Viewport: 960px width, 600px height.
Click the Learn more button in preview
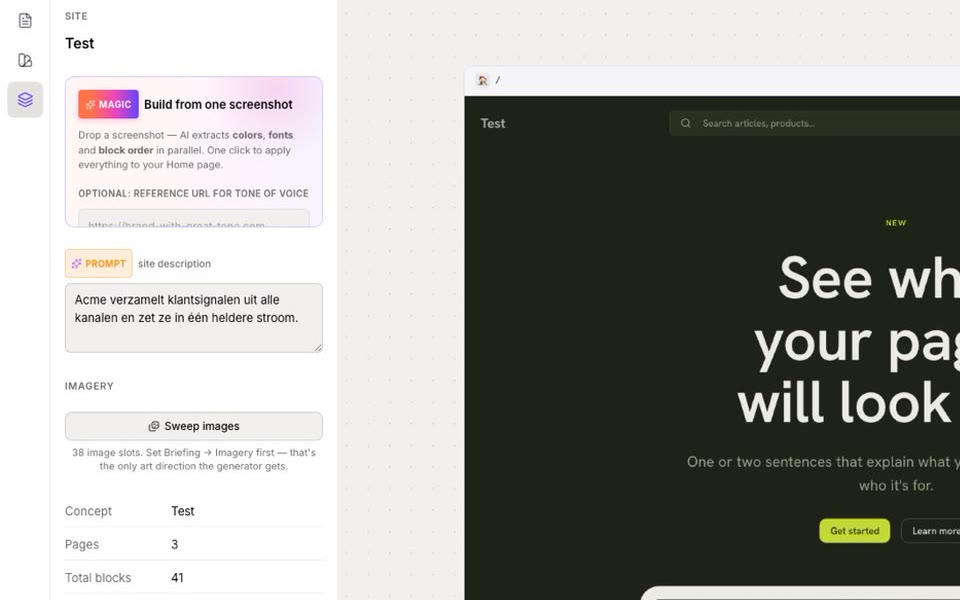[933, 531]
